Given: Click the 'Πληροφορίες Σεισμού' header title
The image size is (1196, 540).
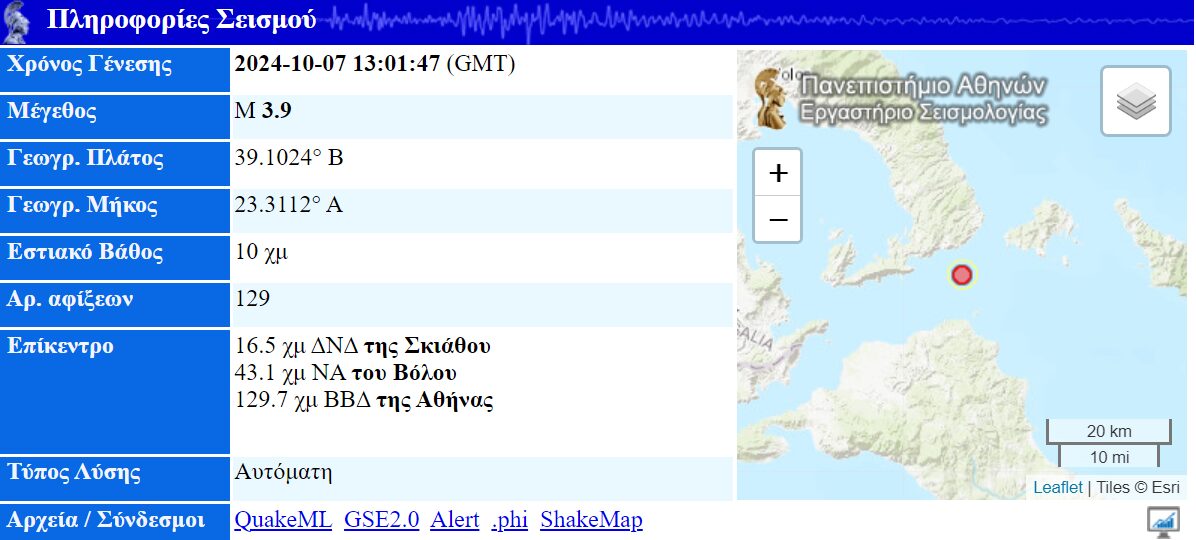Looking at the screenshot, I should 181,20.
